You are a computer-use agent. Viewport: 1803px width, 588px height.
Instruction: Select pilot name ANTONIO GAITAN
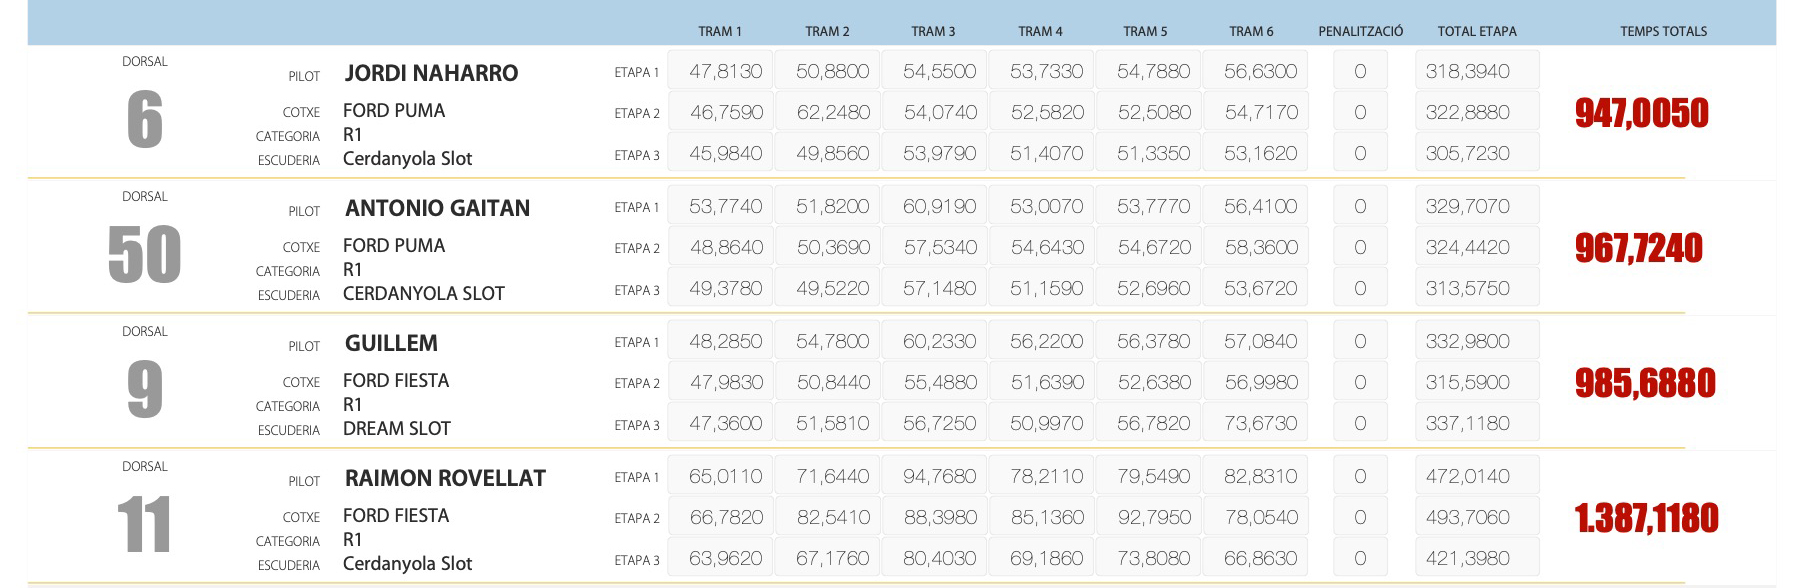click(x=437, y=208)
